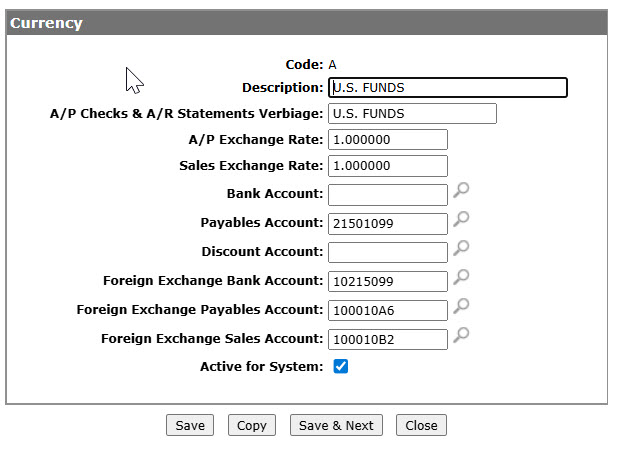Open Payables Account search magnifier

[x=461, y=219]
